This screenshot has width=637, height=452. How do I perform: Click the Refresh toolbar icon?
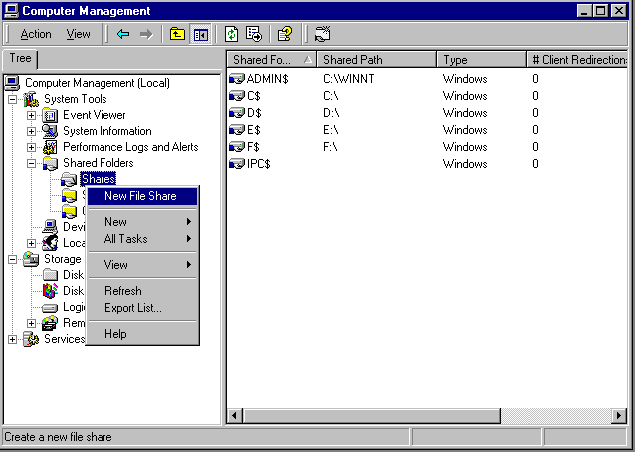point(232,35)
